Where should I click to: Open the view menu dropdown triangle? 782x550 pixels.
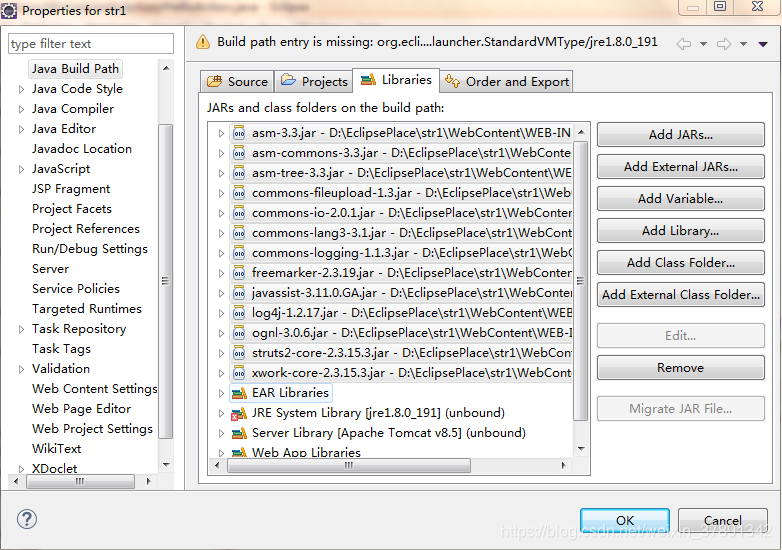click(x=763, y=44)
